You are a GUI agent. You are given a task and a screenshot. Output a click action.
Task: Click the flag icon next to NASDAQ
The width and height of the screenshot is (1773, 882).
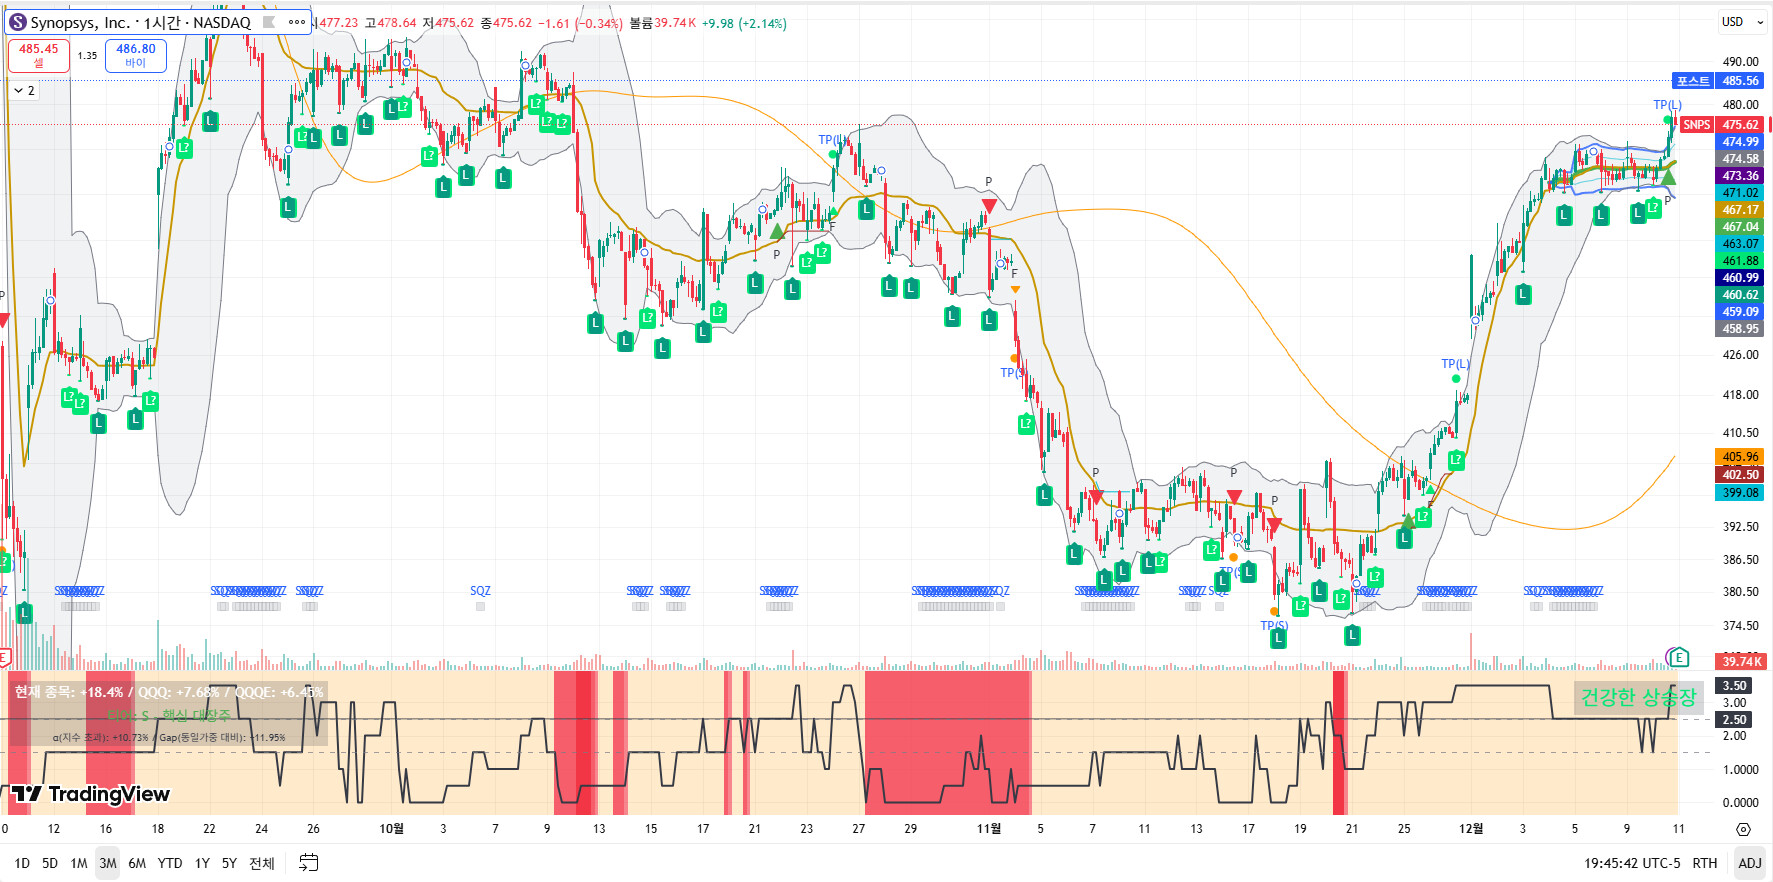tap(269, 22)
